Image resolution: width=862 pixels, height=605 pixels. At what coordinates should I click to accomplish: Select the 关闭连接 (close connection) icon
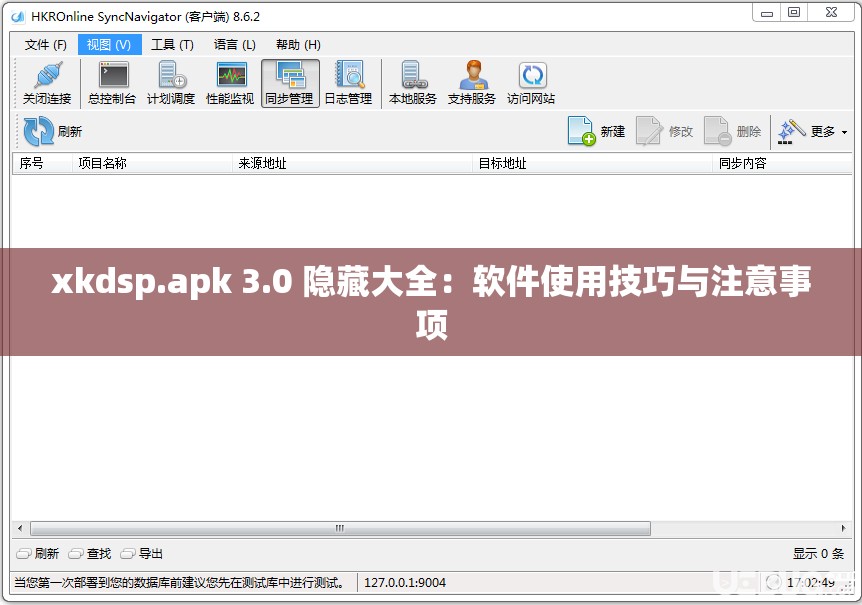point(46,82)
